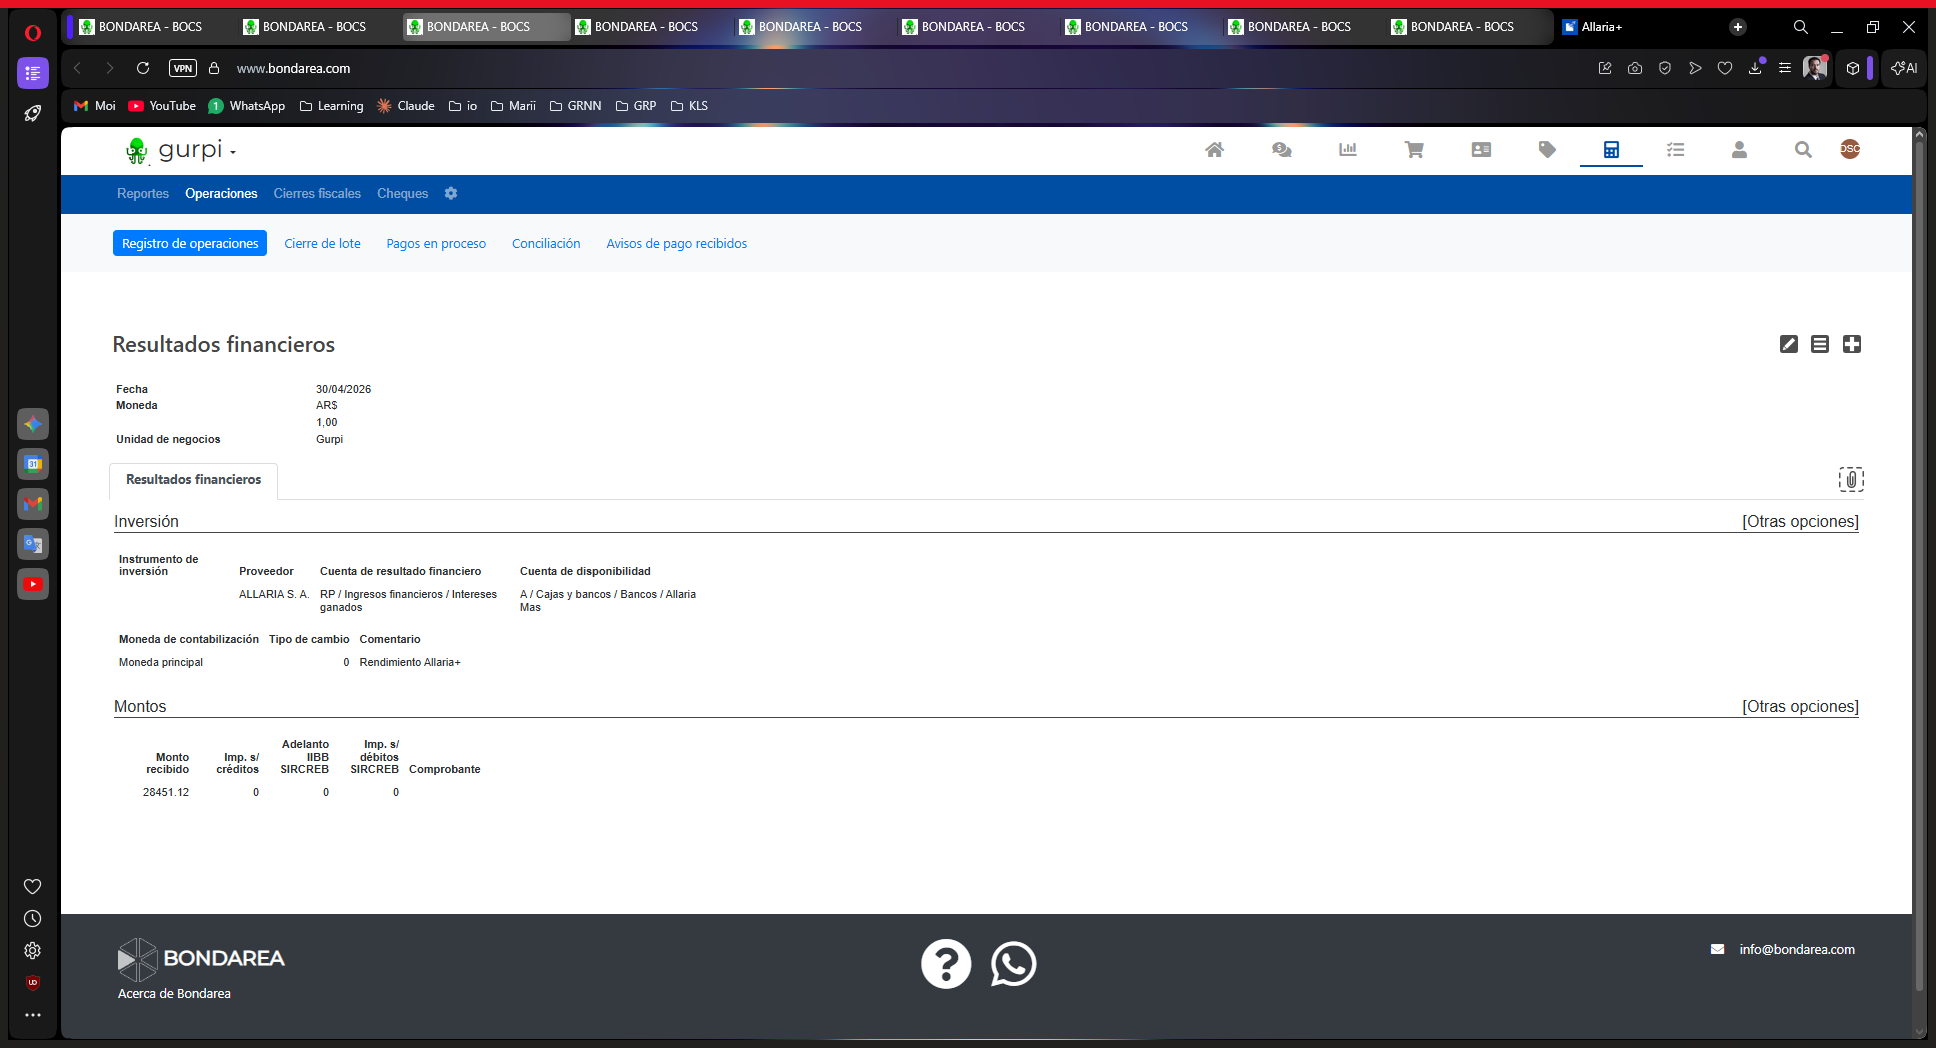Open the DSC user avatar
Screen dimensions: 1936x1048
[x=1850, y=149]
